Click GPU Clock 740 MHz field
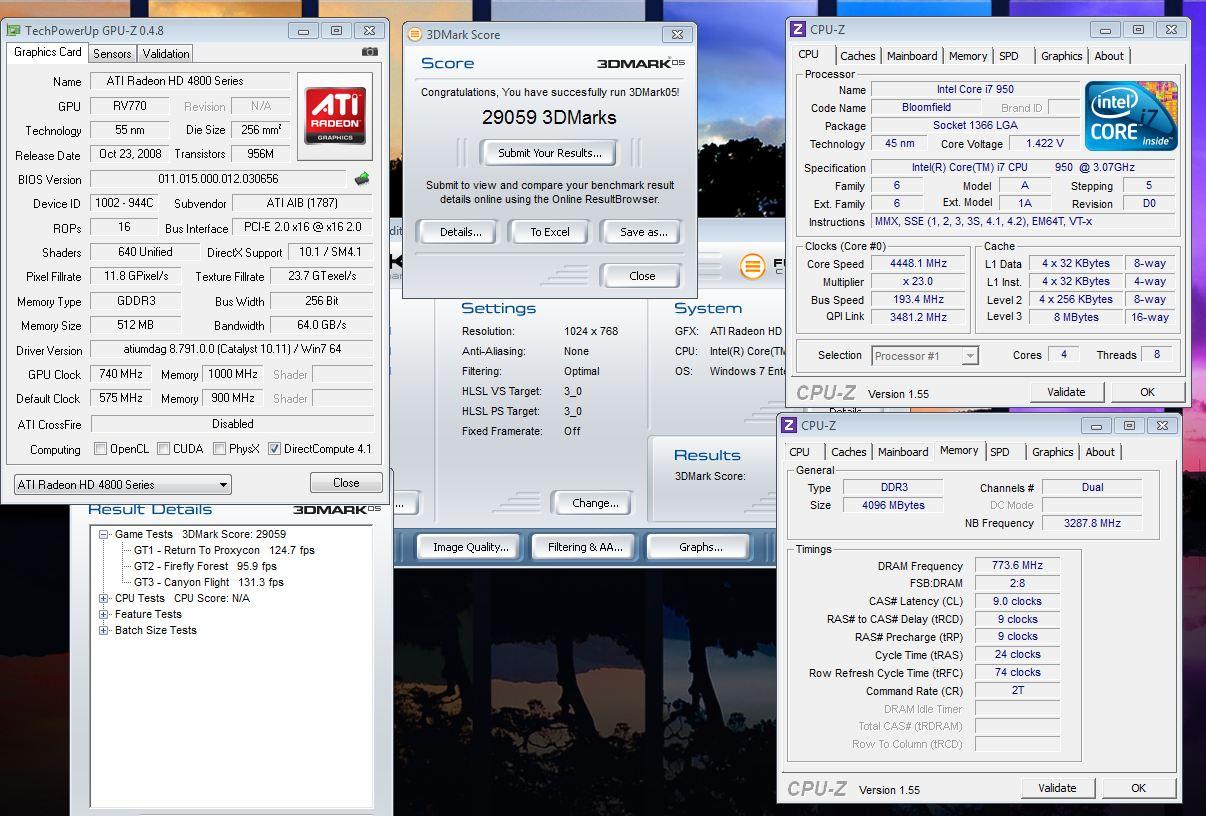Screen dimensions: 1206x816 click(x=120, y=374)
